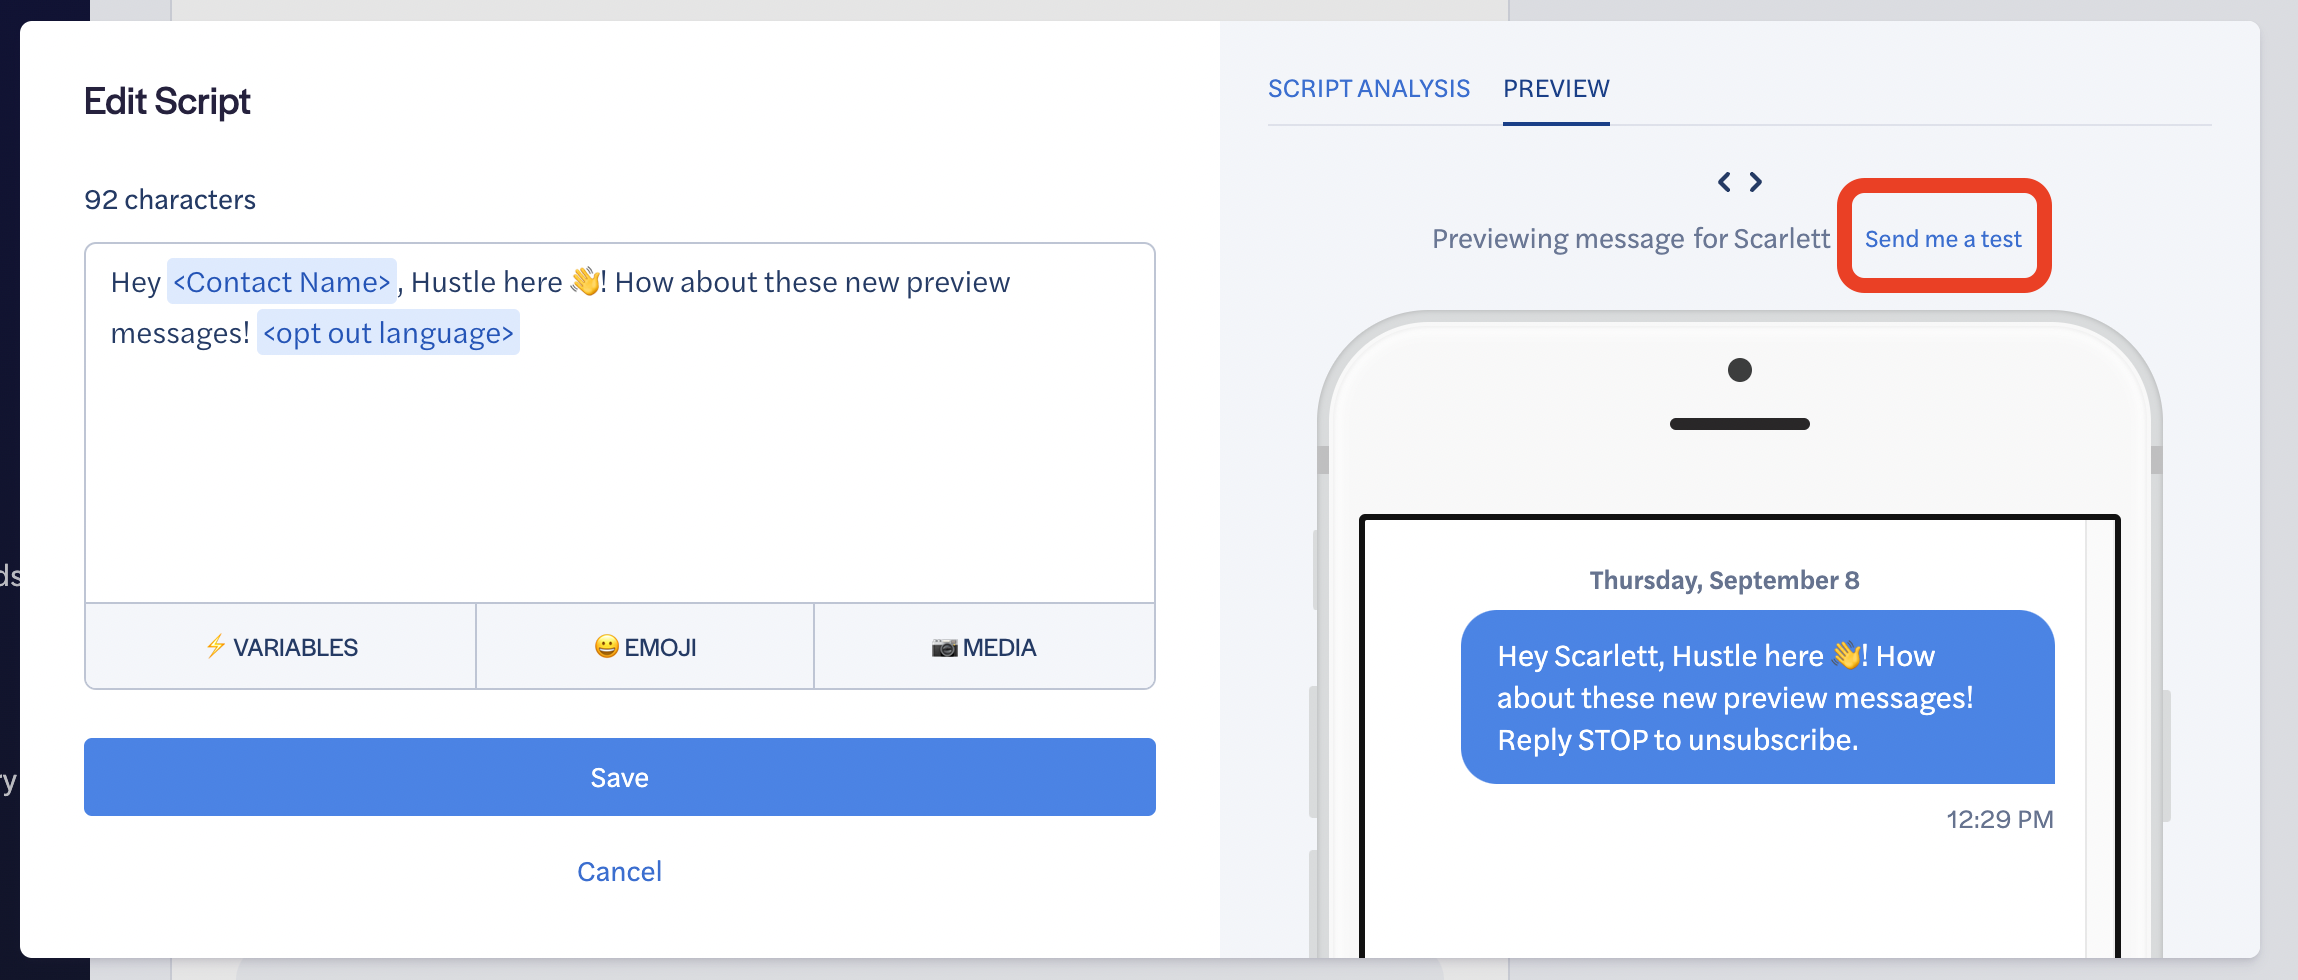
Task: Cancel editing the script
Action: pos(620,872)
